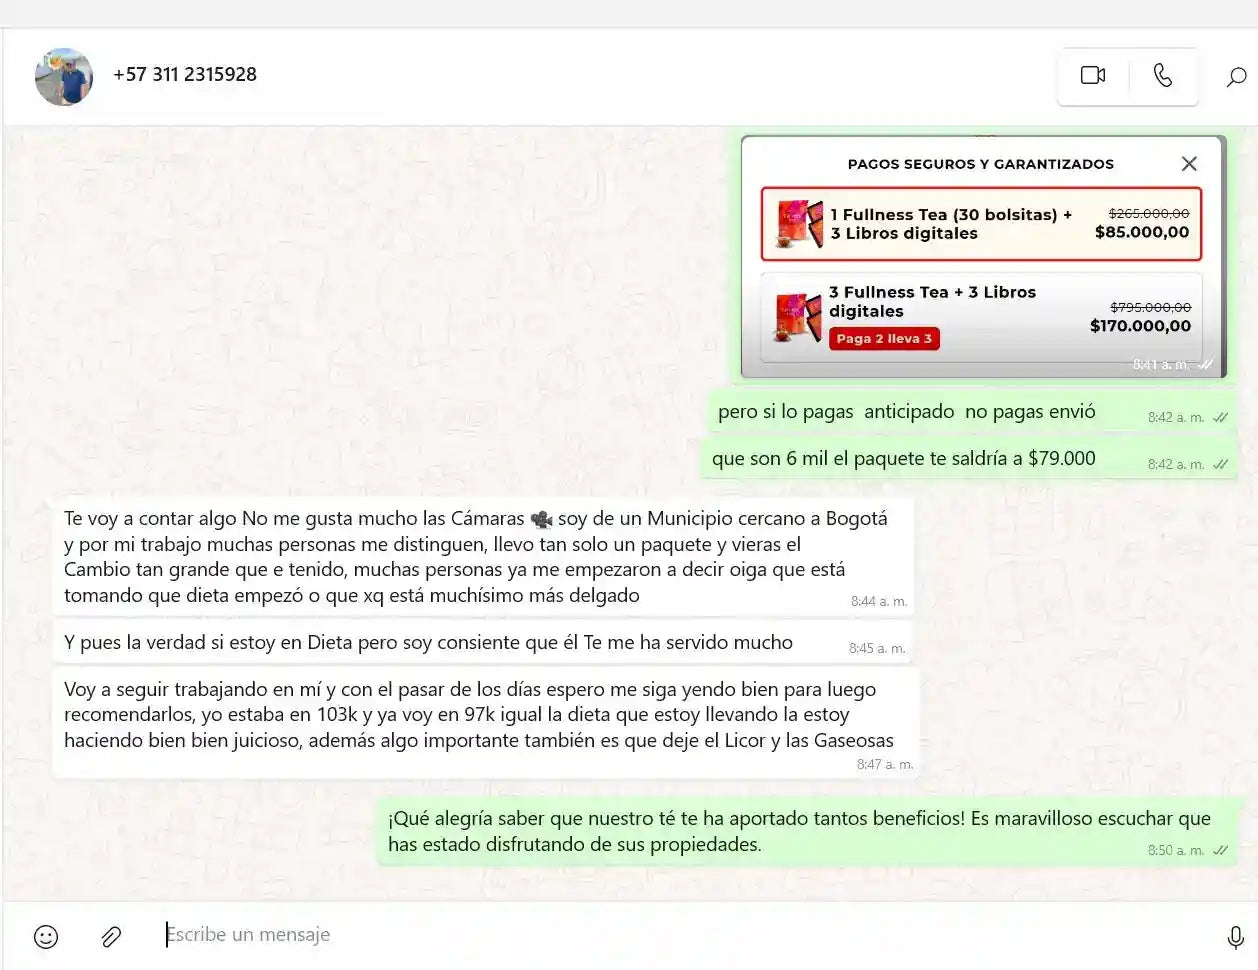
Task: Click the contact's profile picture
Action: point(64,77)
